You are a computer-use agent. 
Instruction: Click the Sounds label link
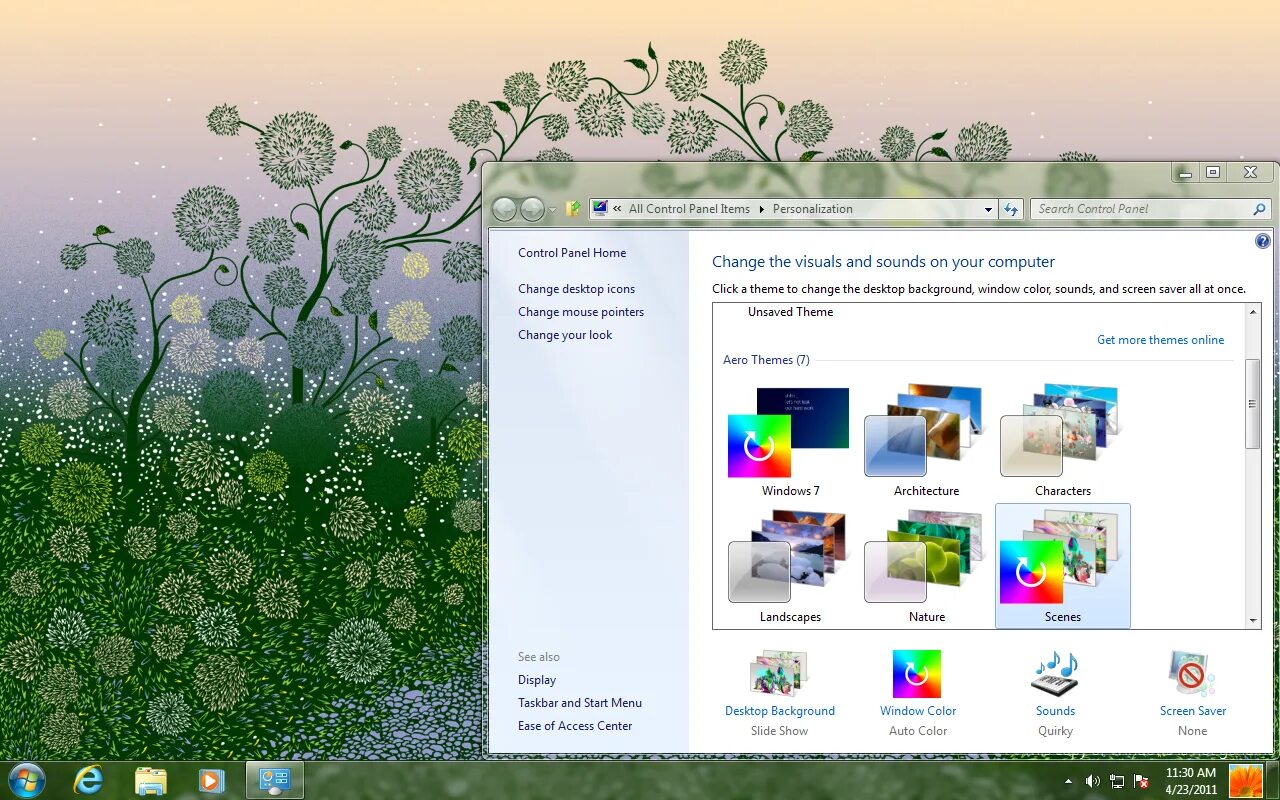1055,711
